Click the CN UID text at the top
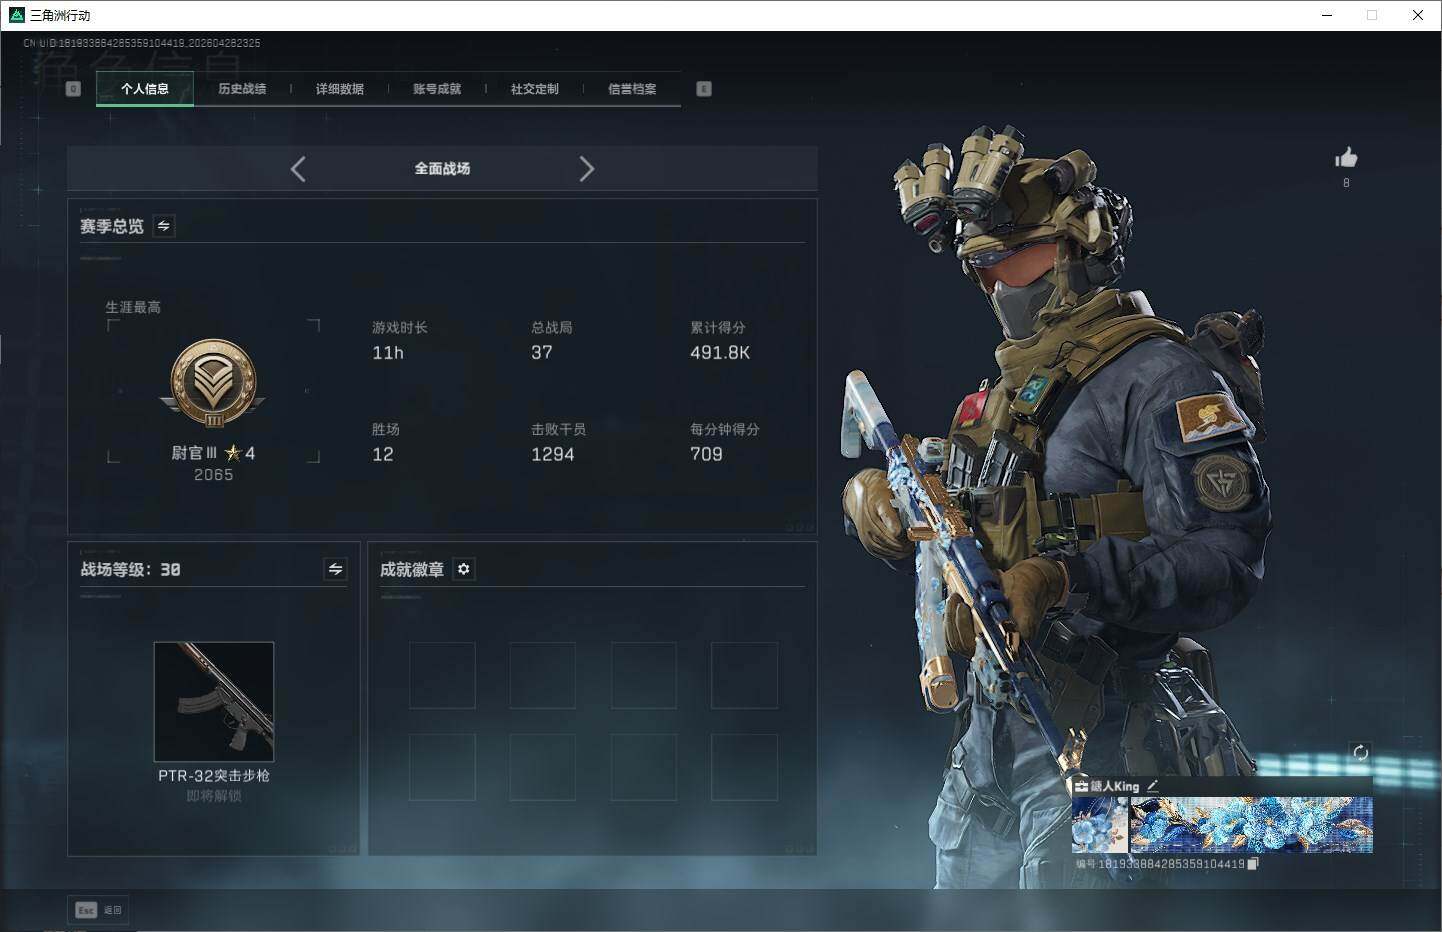 tap(142, 43)
